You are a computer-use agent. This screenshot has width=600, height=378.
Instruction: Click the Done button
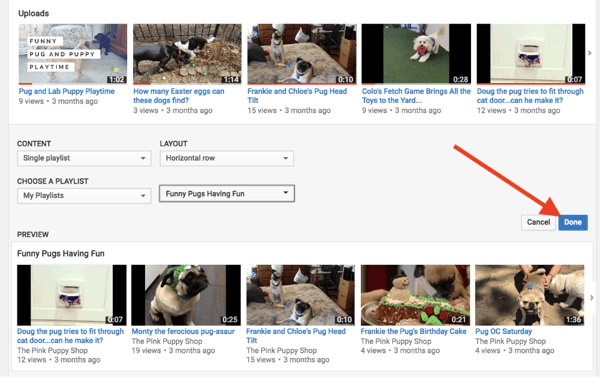click(573, 222)
